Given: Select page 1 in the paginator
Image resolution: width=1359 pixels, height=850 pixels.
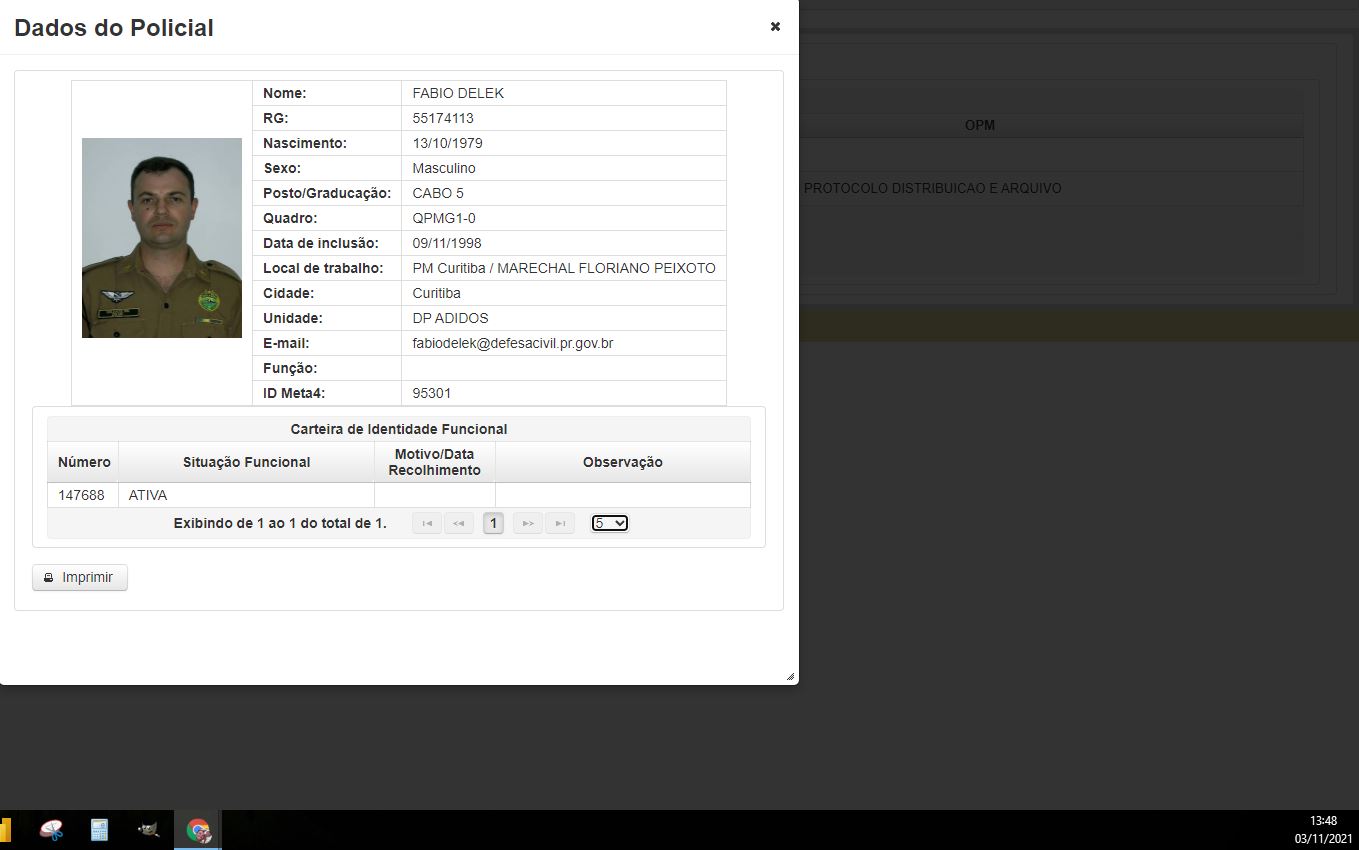Looking at the screenshot, I should (493, 523).
